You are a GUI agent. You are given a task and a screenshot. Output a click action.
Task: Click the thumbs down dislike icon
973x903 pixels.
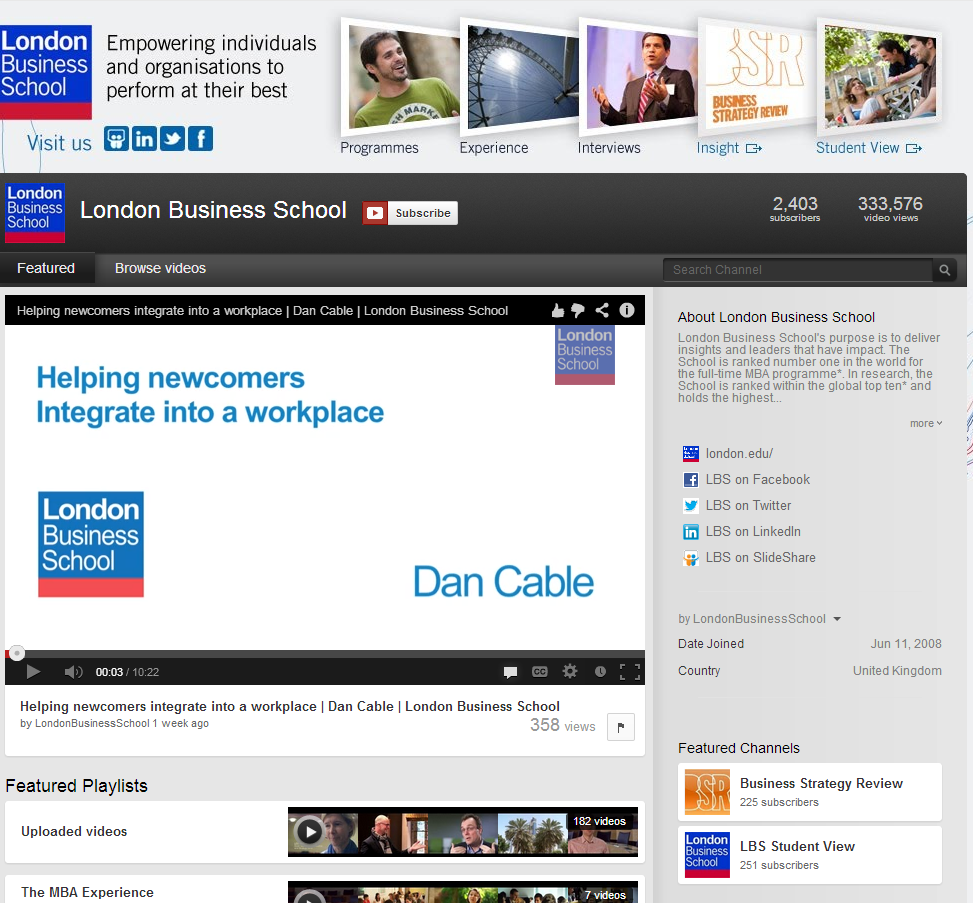coord(578,311)
